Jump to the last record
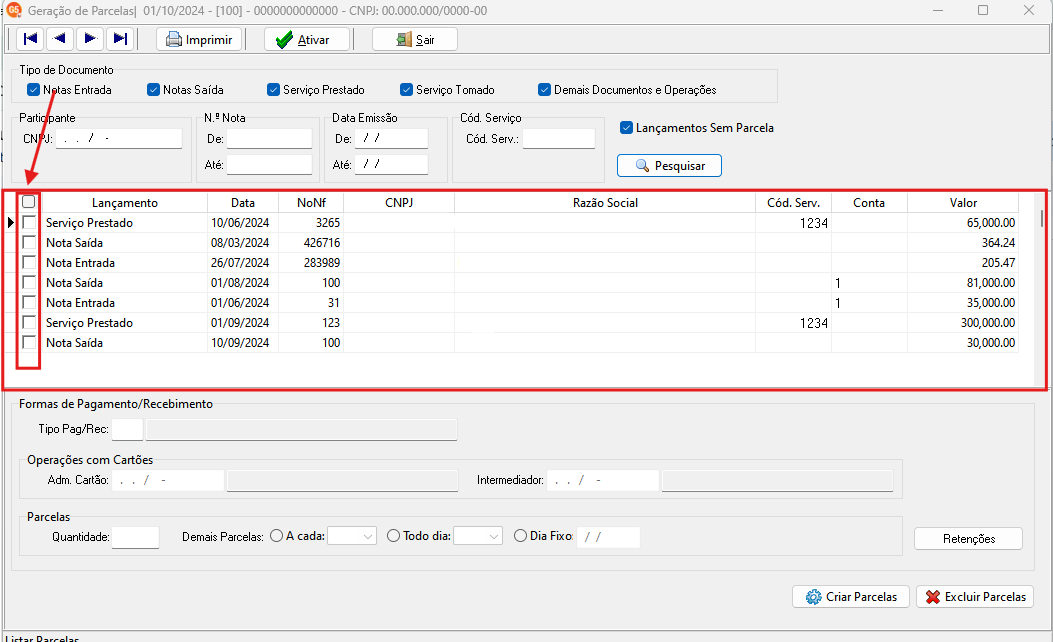 click(x=120, y=39)
